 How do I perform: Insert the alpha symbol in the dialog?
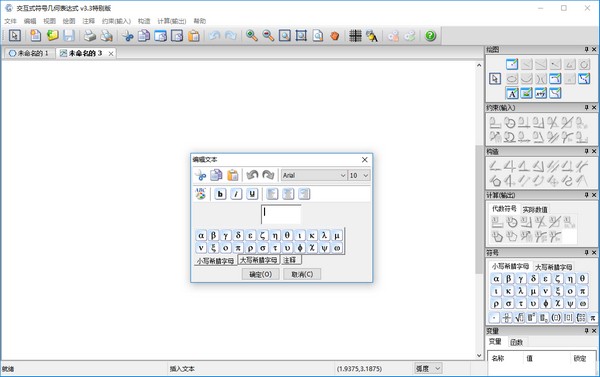[x=201, y=235]
